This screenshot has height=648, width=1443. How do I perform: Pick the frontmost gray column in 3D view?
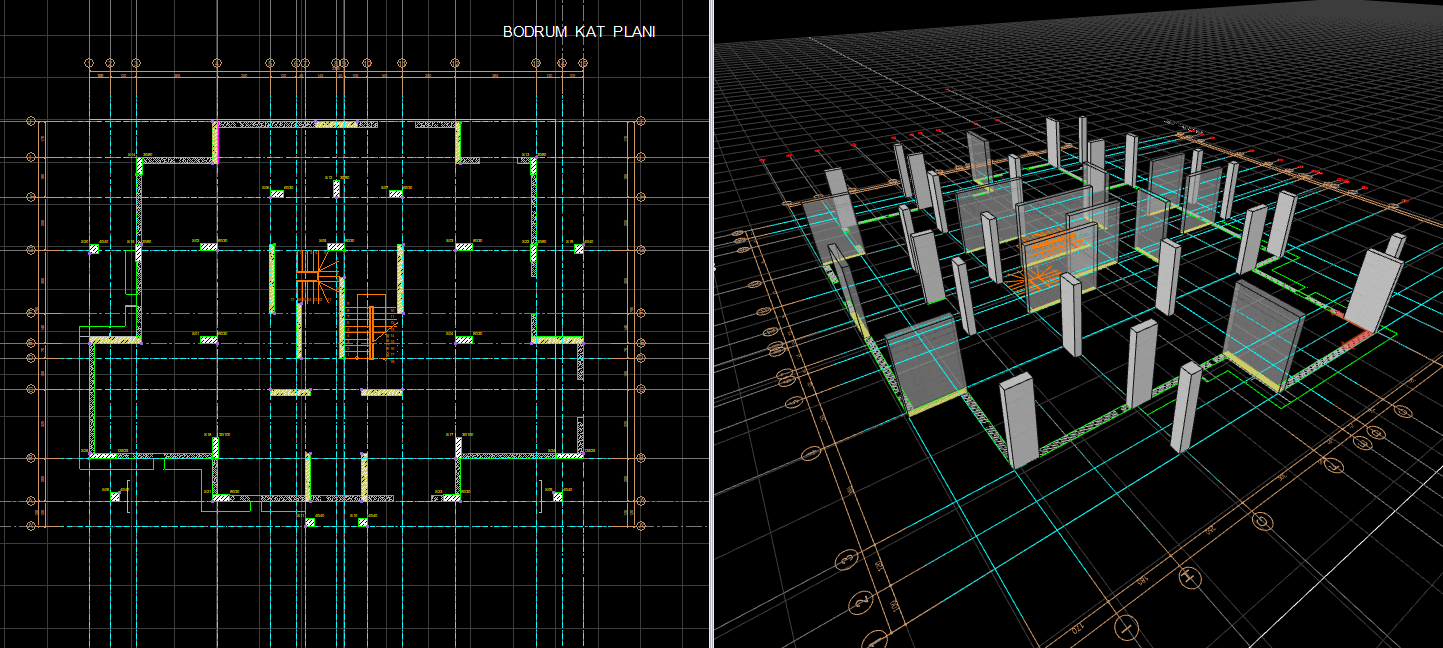(1020, 420)
